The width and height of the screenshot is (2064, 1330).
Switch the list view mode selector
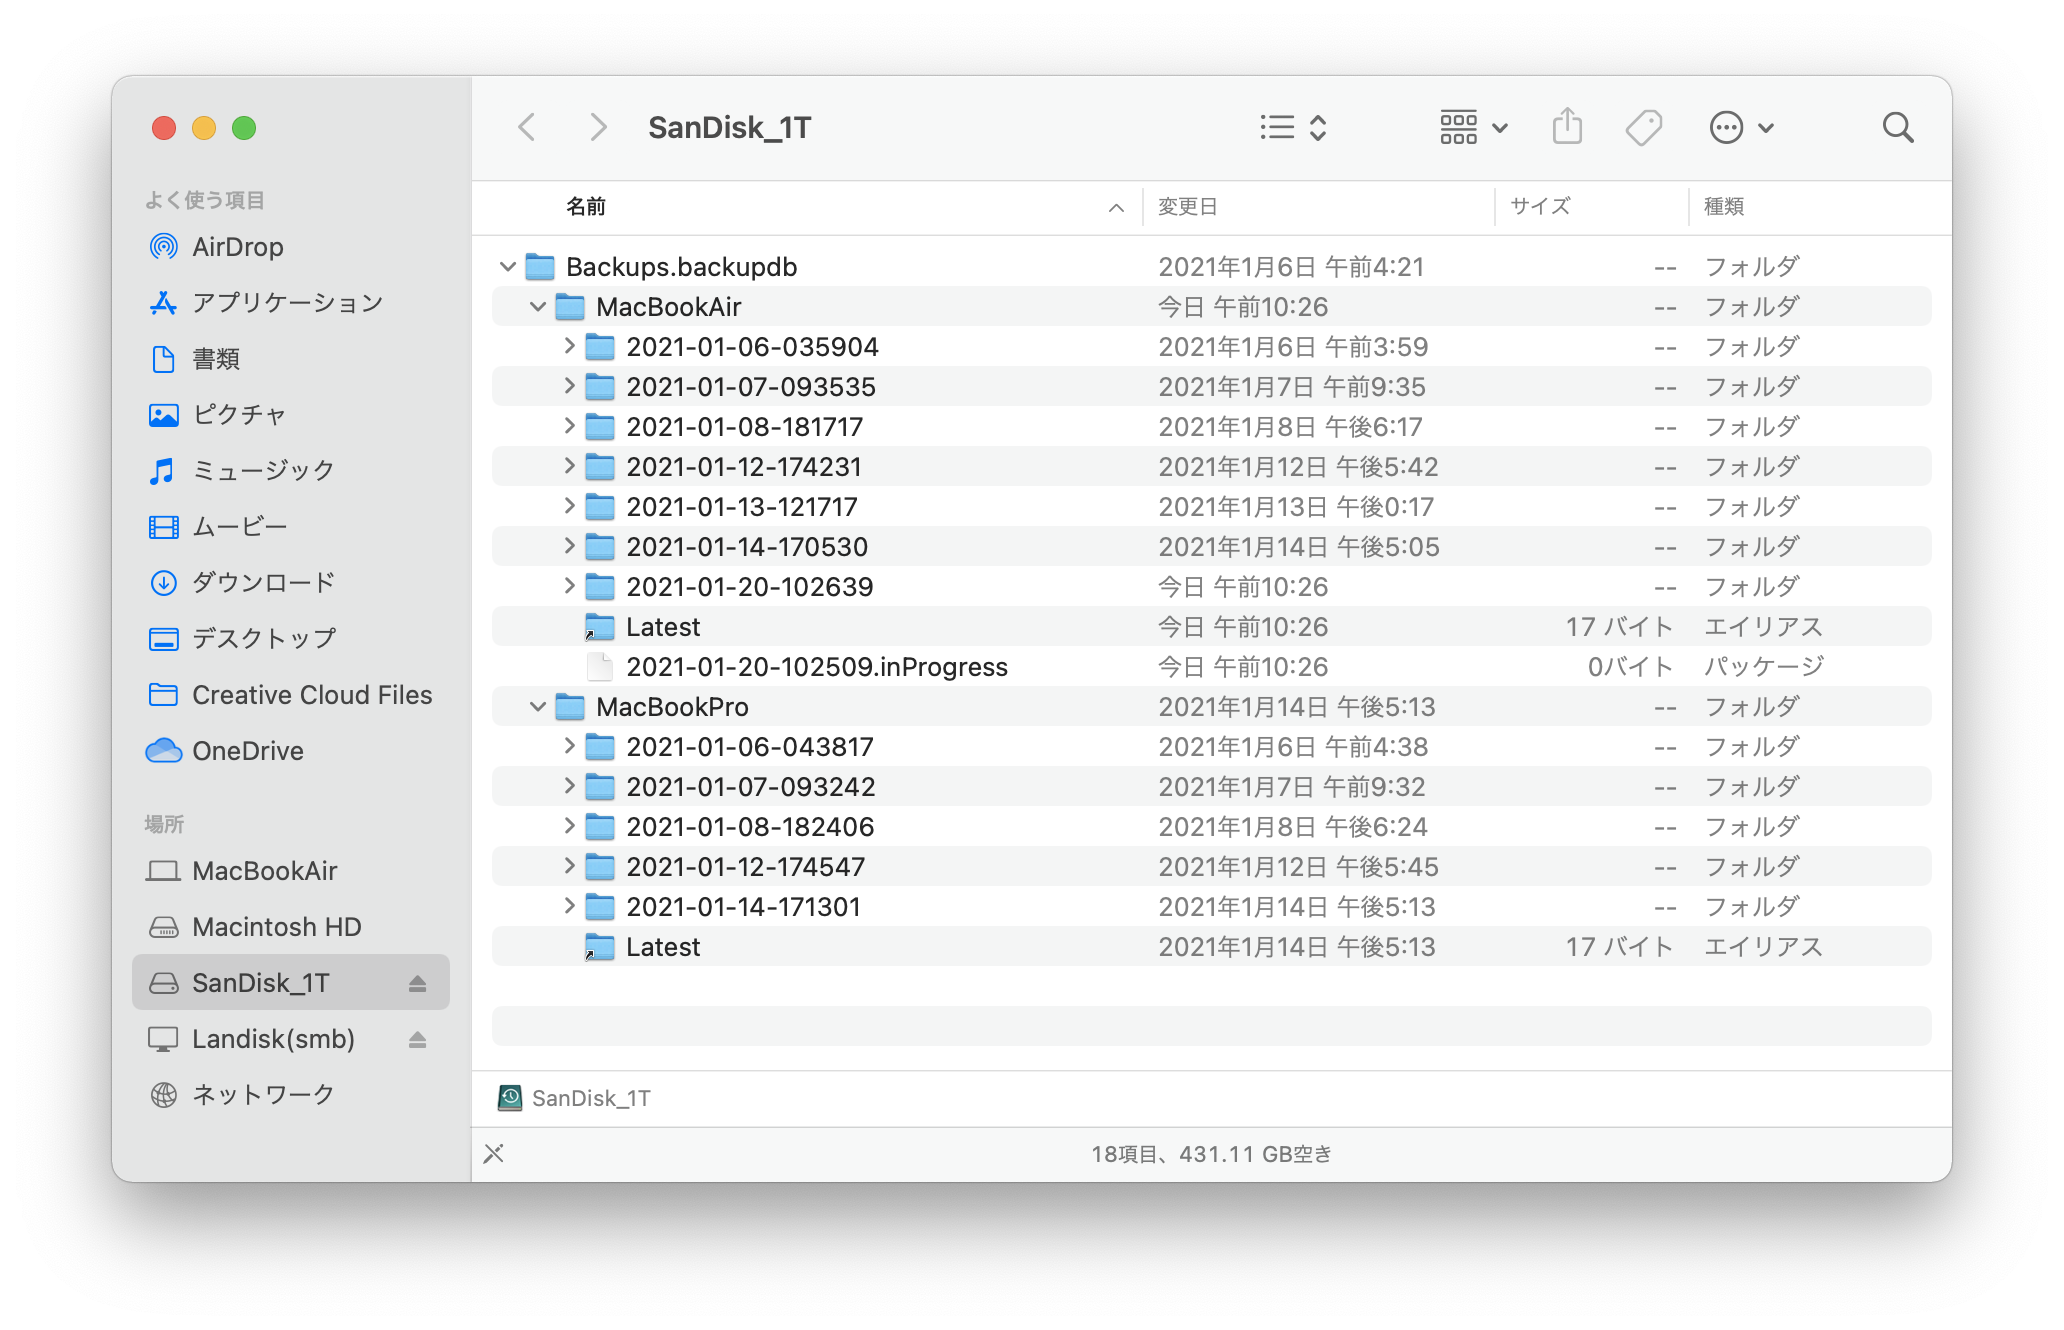tap(1293, 128)
